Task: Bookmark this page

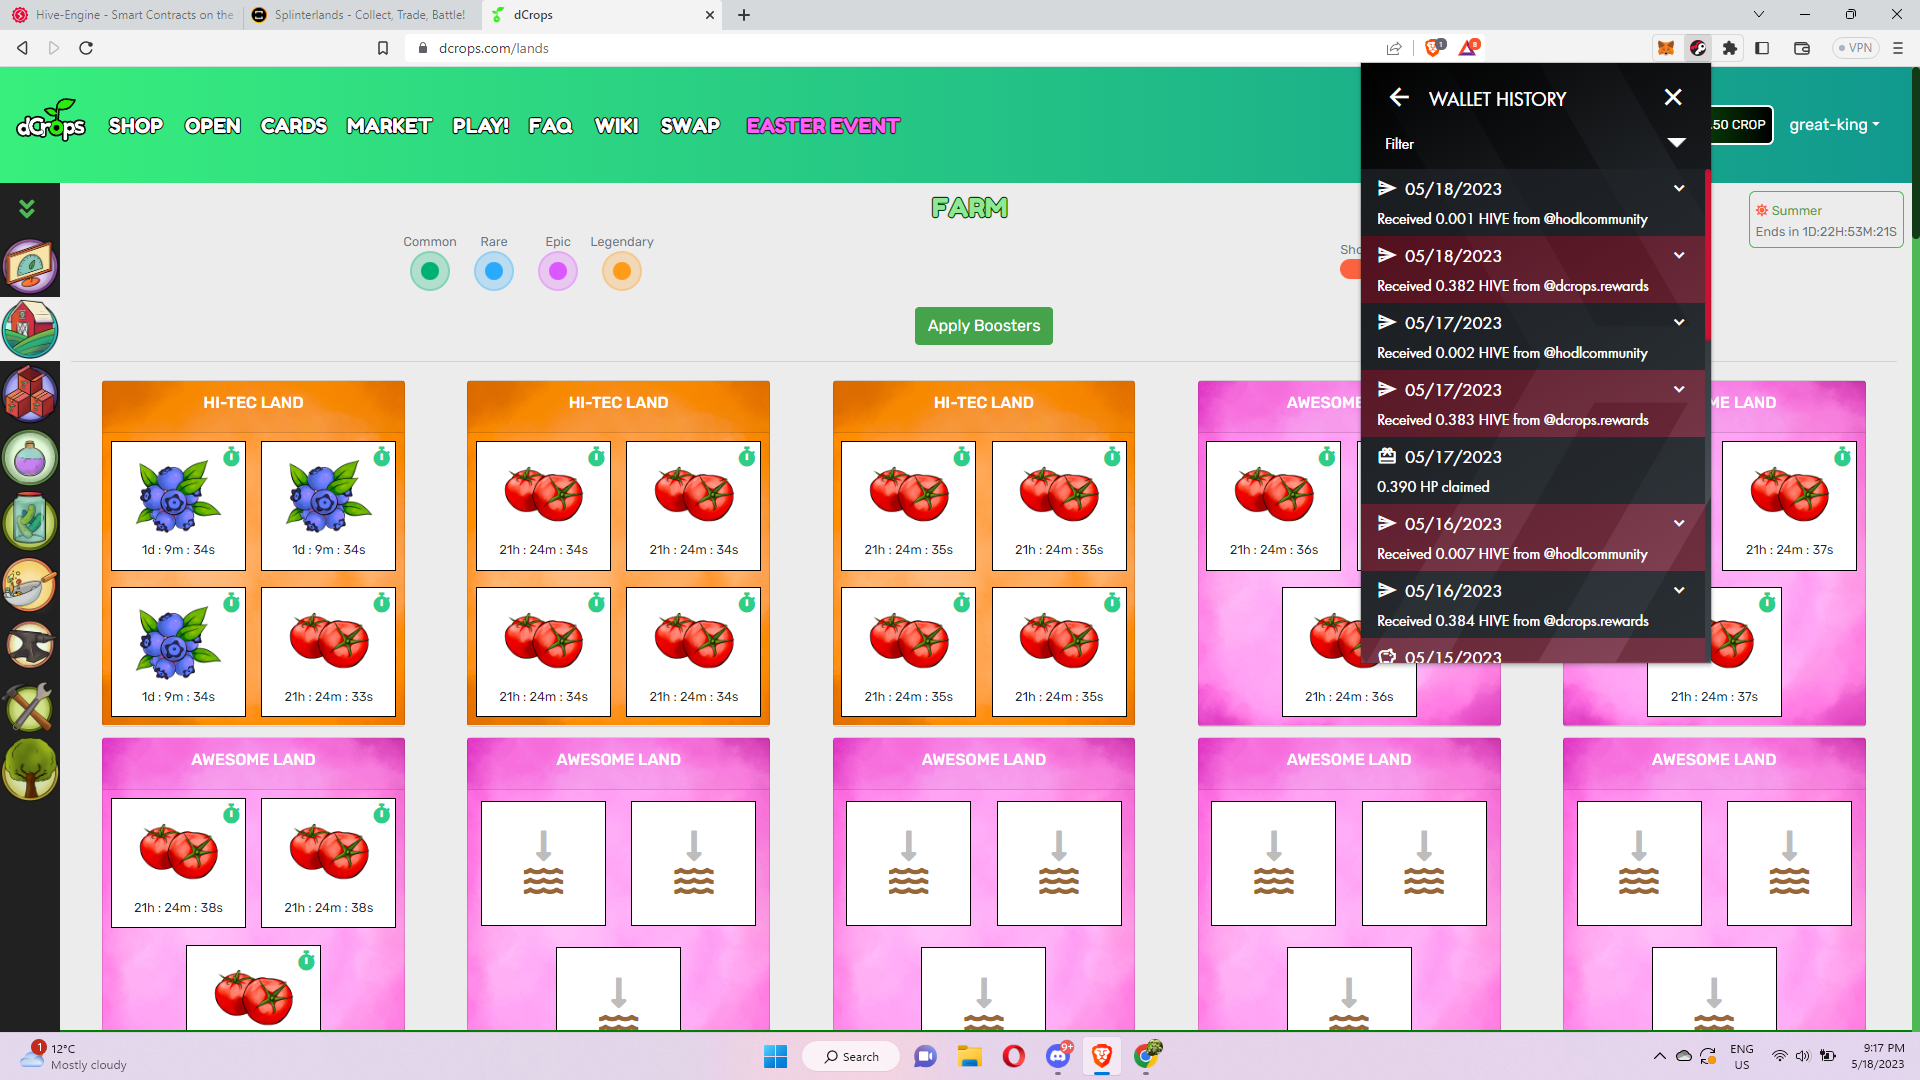Action: (x=383, y=48)
